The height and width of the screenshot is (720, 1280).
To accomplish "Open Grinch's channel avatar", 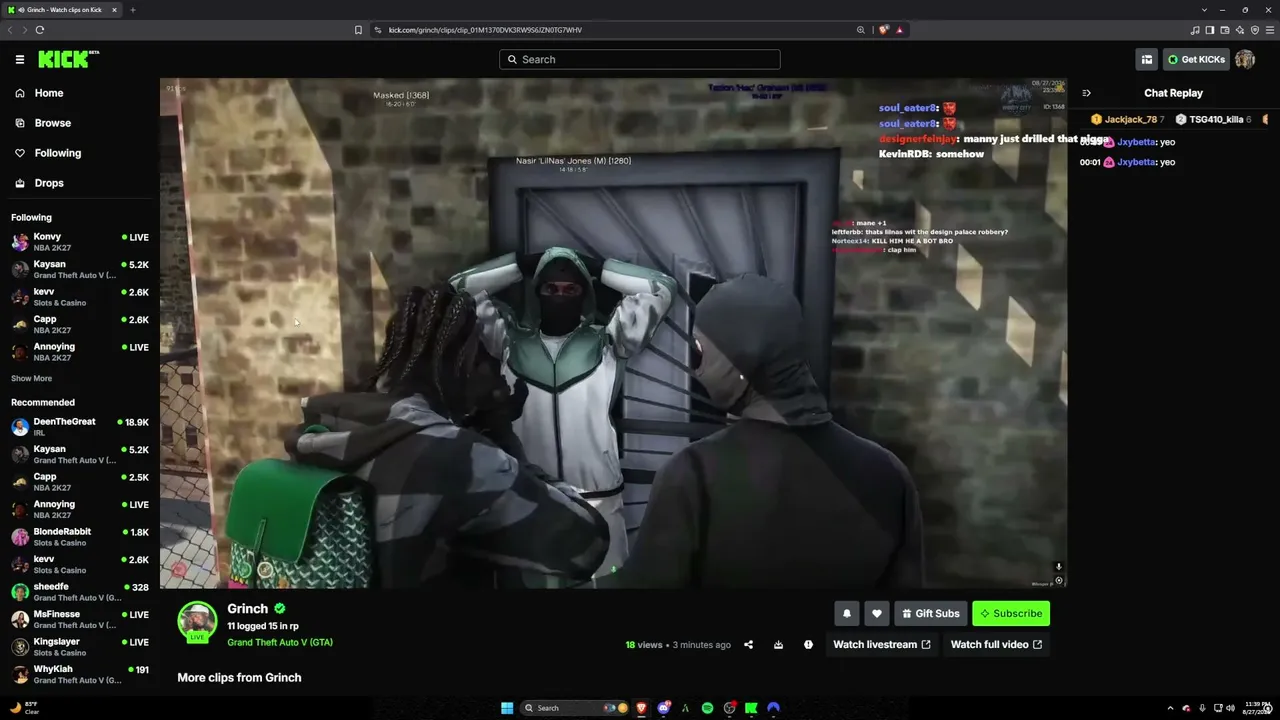I will (x=197, y=621).
